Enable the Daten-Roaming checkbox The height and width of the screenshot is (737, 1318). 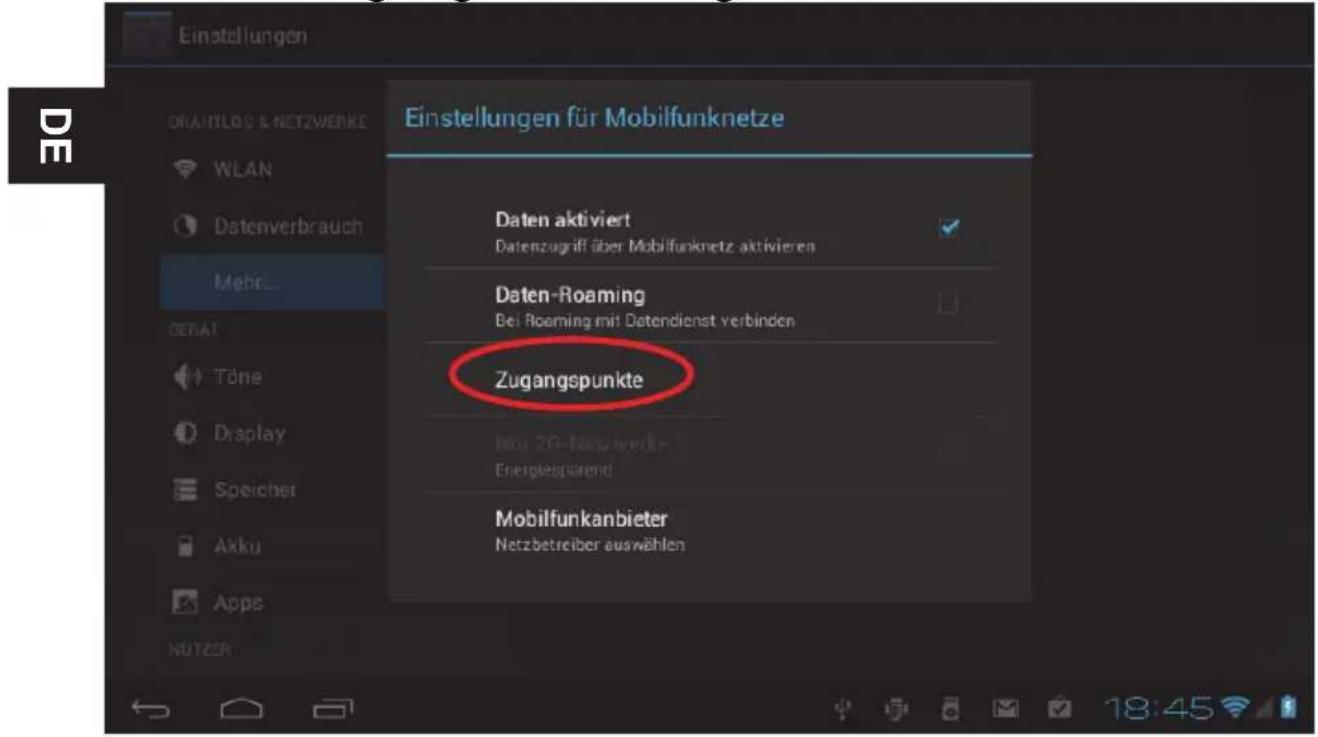point(948,303)
